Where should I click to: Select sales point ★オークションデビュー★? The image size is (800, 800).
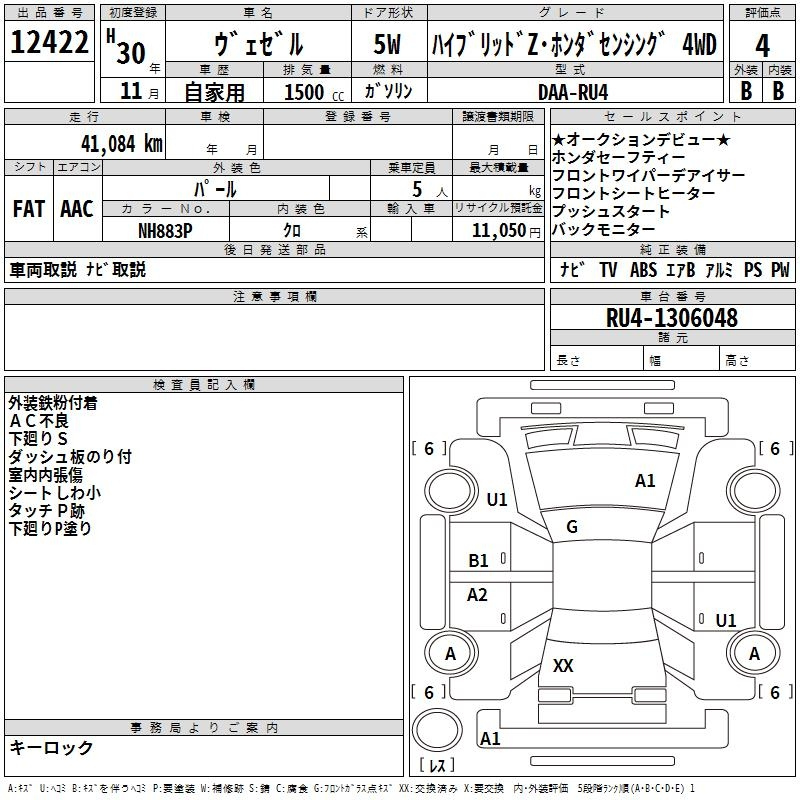(641, 139)
